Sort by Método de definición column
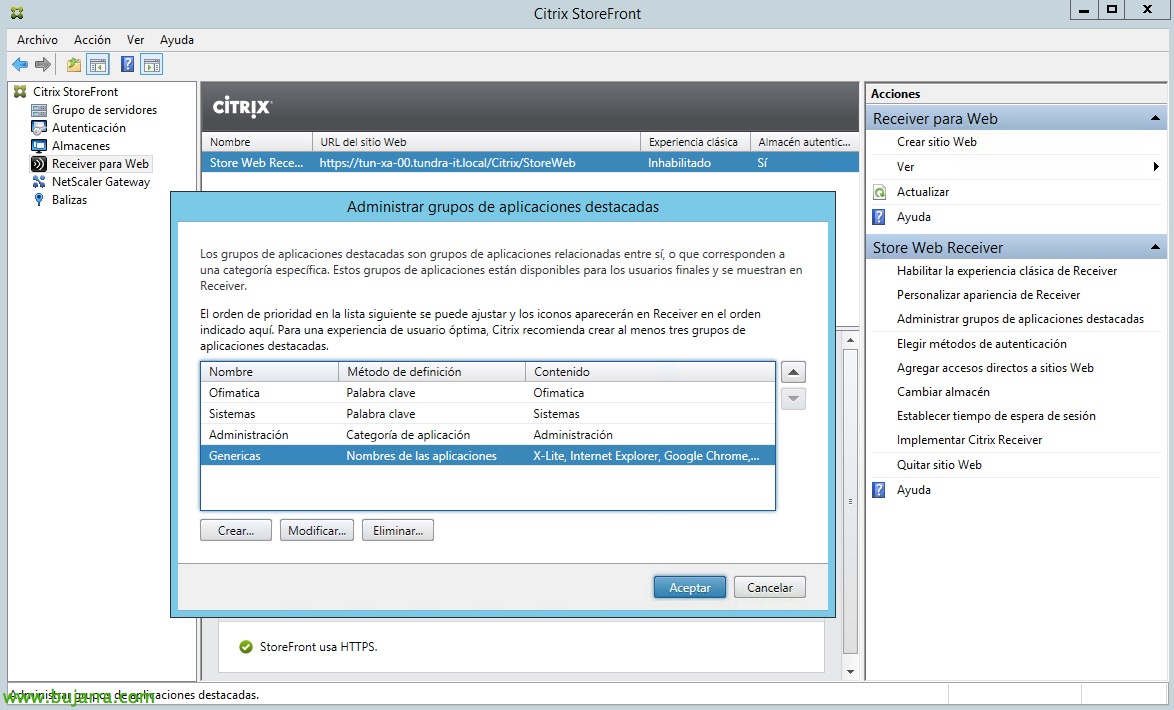The image size is (1174, 710). click(432, 371)
